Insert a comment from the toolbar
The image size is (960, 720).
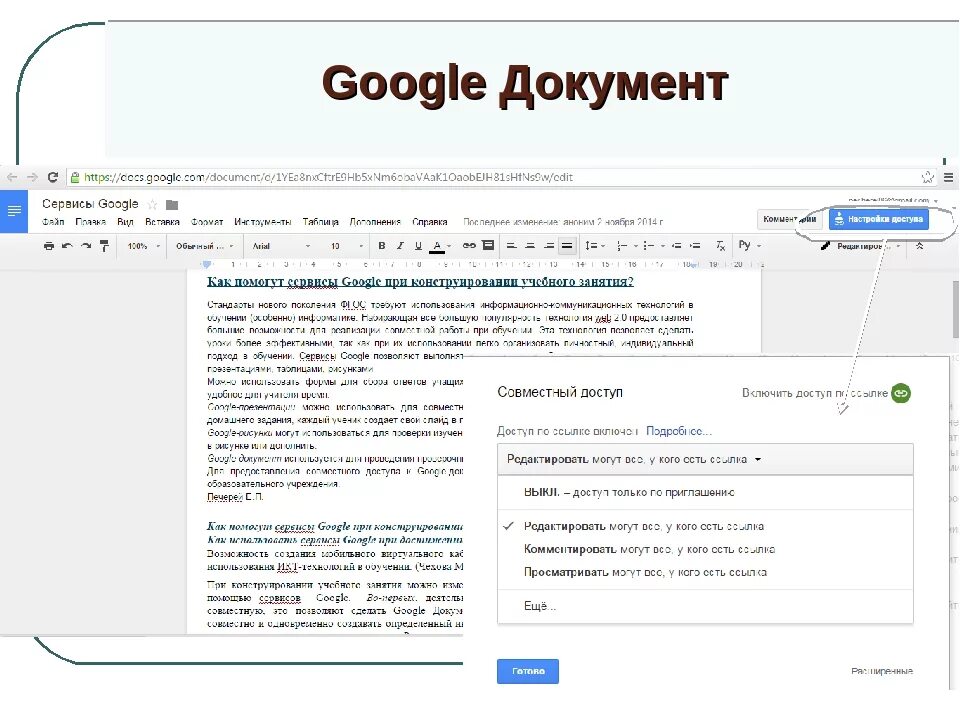tap(488, 245)
